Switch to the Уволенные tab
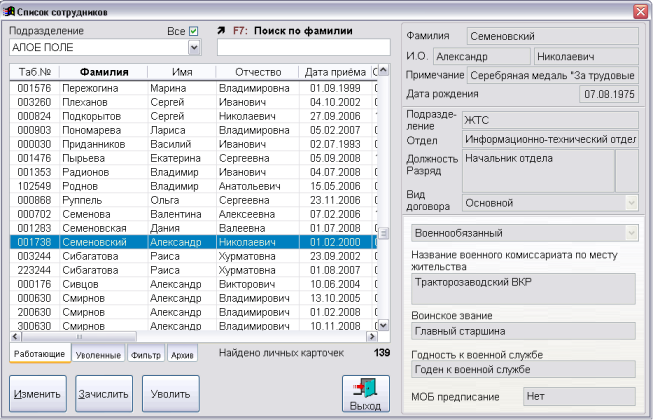 (x=98, y=355)
